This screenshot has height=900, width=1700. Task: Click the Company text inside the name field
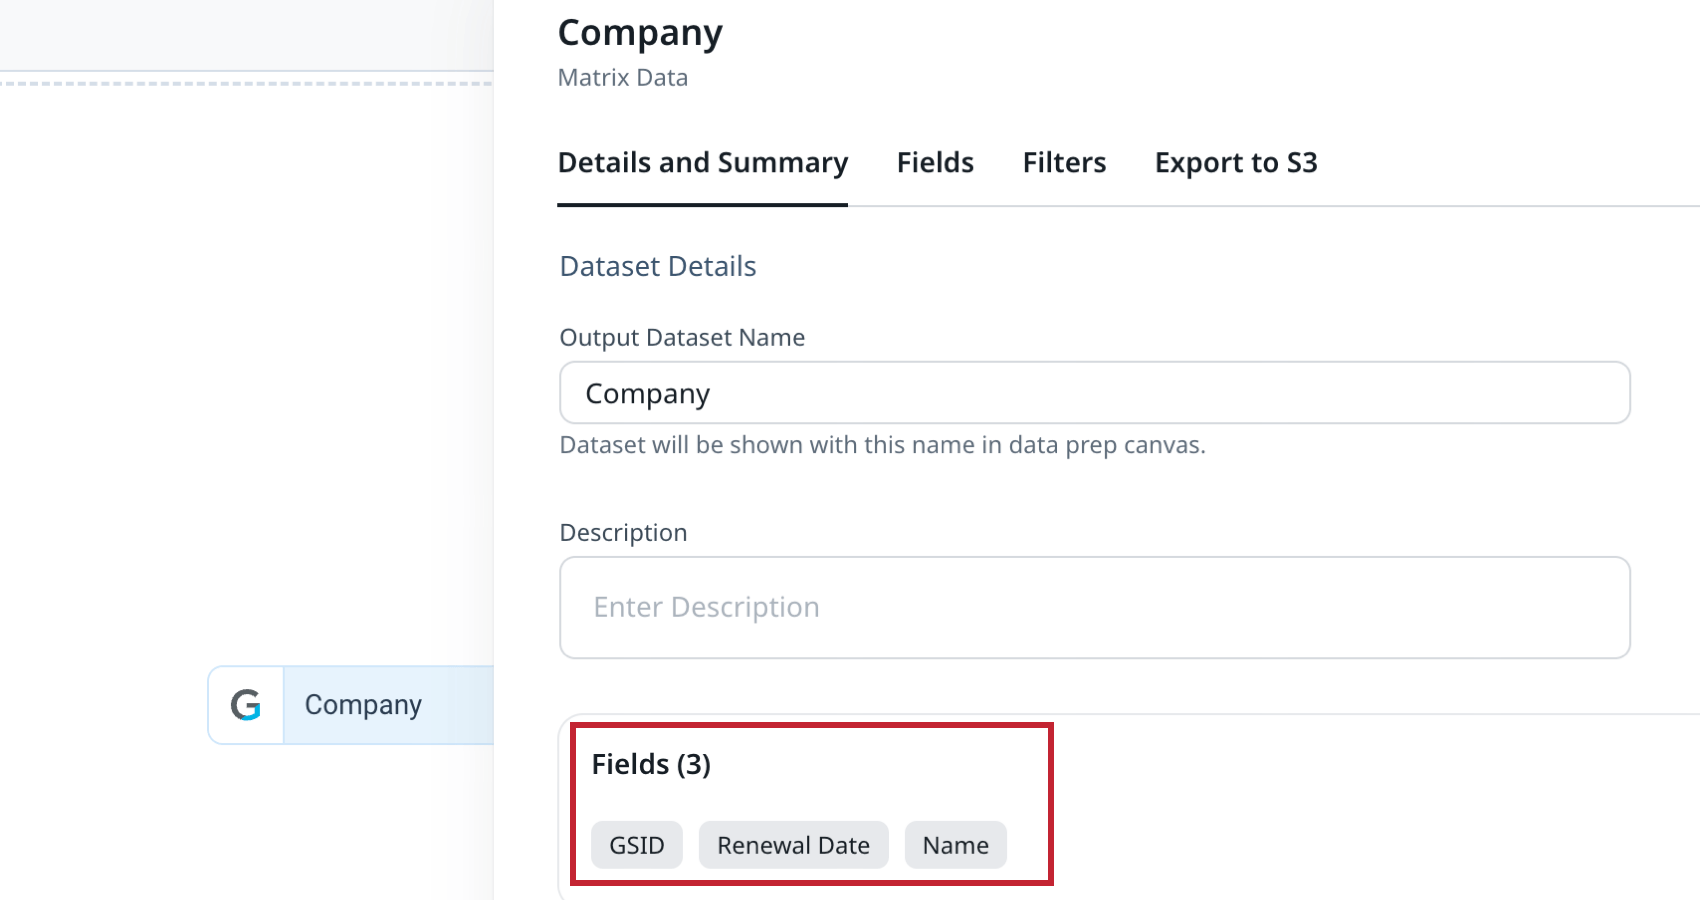pos(648,393)
